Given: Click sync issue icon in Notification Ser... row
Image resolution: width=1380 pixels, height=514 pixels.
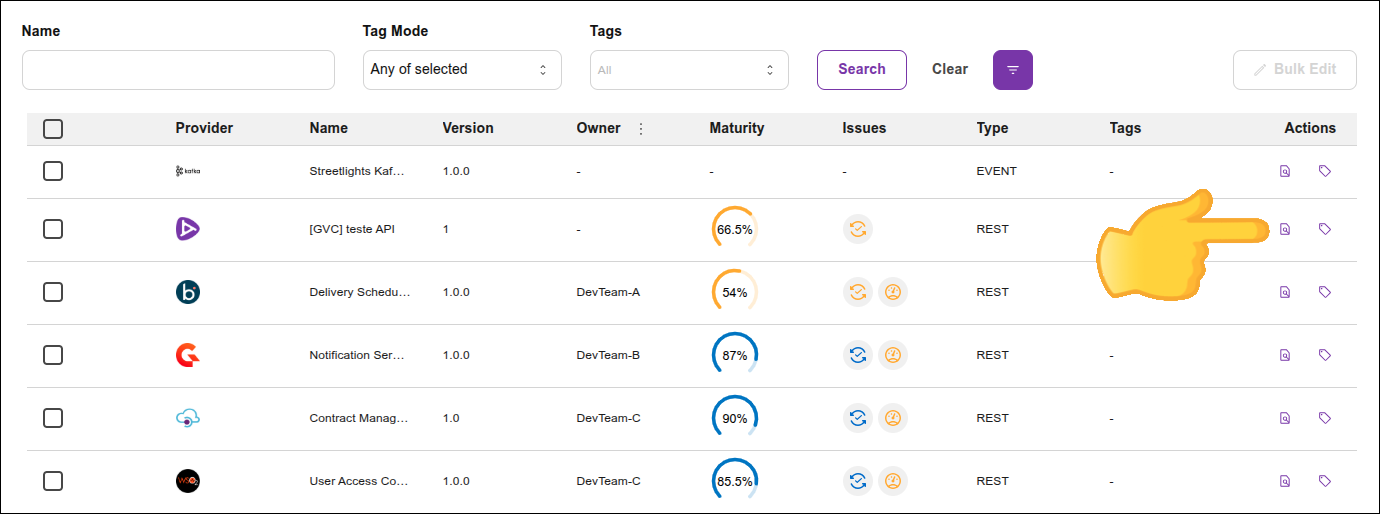Looking at the screenshot, I should pyautogui.click(x=858, y=355).
